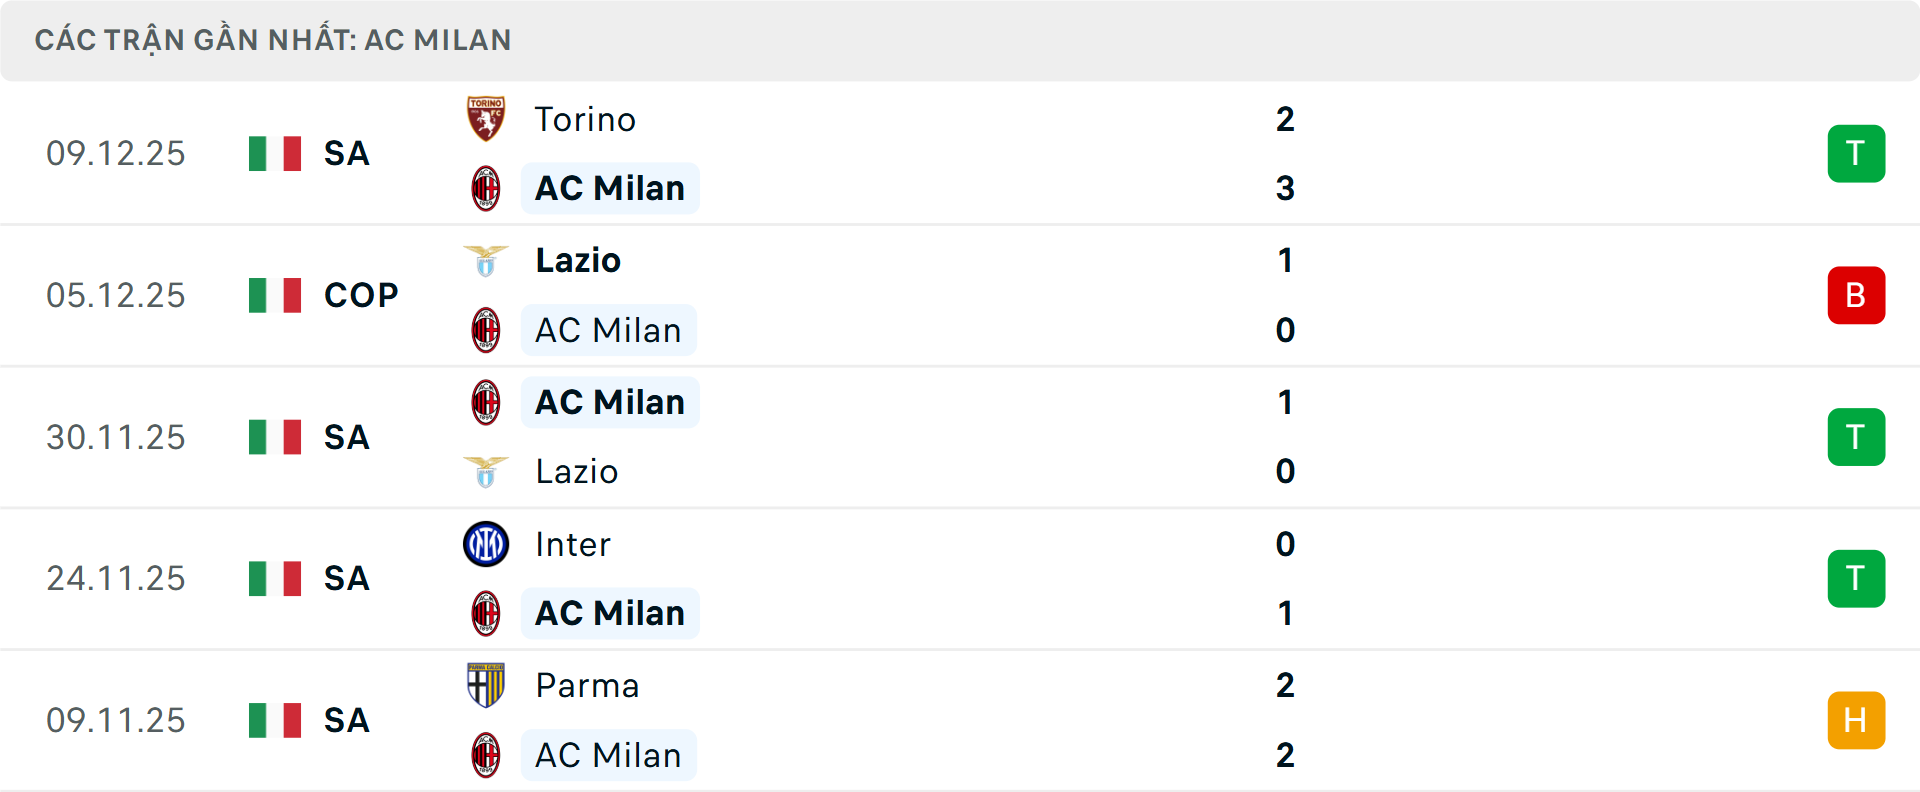The width and height of the screenshot is (1920, 792).
Task: Select the Lazio team name on 30.11.25
Action: point(575,471)
